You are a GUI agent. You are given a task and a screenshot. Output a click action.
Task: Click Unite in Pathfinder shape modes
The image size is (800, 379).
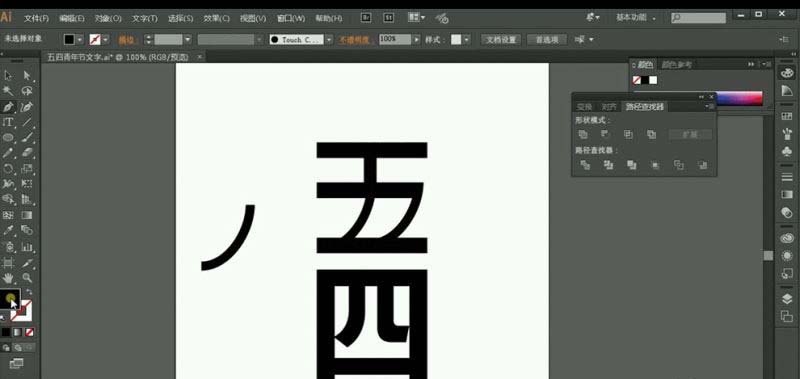click(583, 135)
